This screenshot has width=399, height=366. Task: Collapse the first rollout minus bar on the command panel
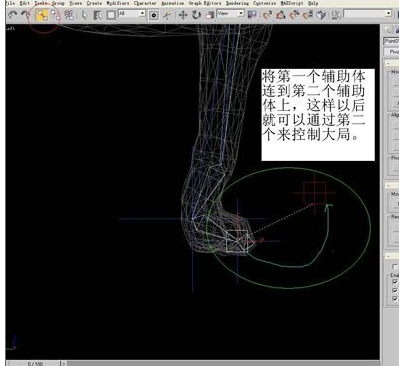point(392,63)
